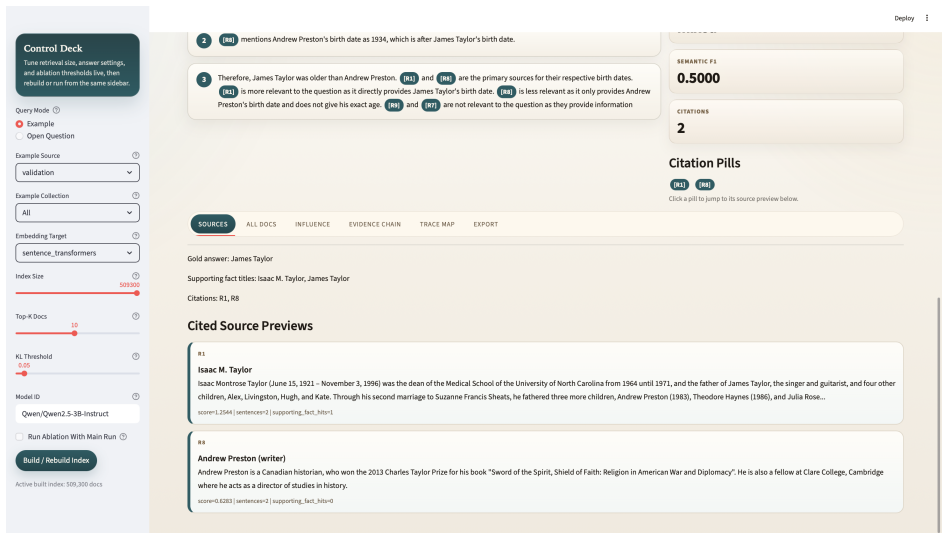
Task: Open the three-dot menu beside Deploy
Action: tap(927, 18)
